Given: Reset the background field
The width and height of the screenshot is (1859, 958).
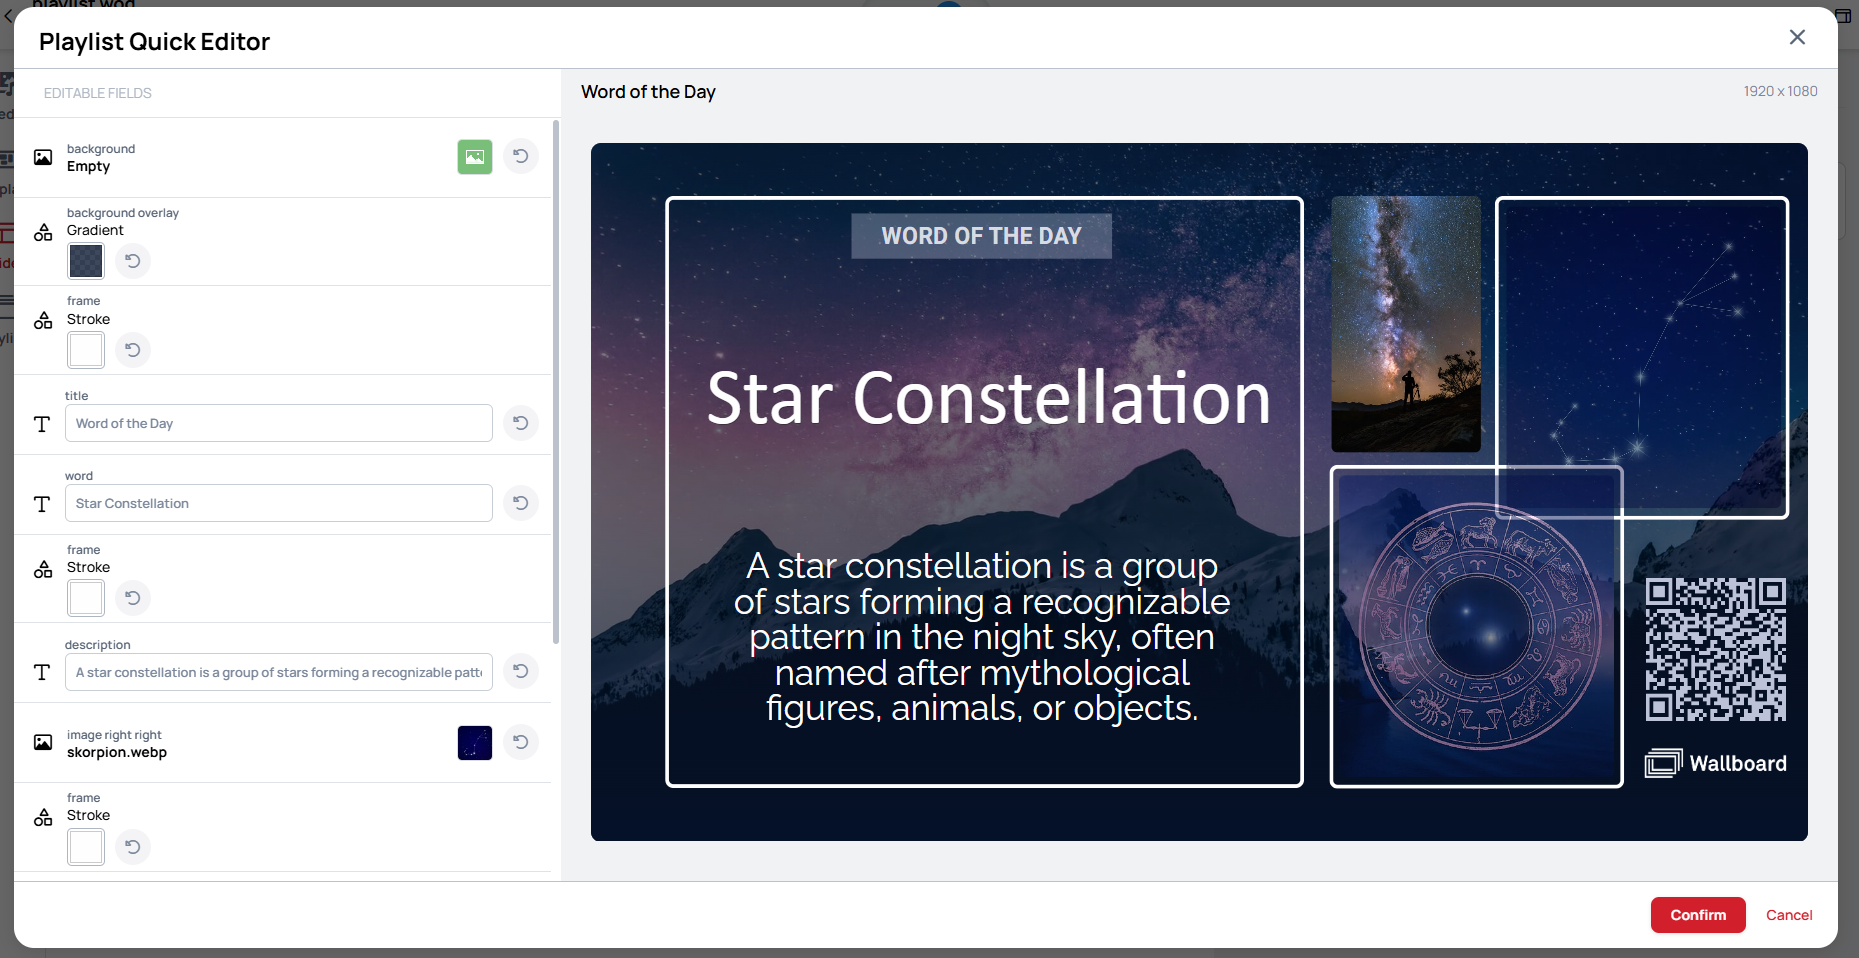Looking at the screenshot, I should 521,157.
